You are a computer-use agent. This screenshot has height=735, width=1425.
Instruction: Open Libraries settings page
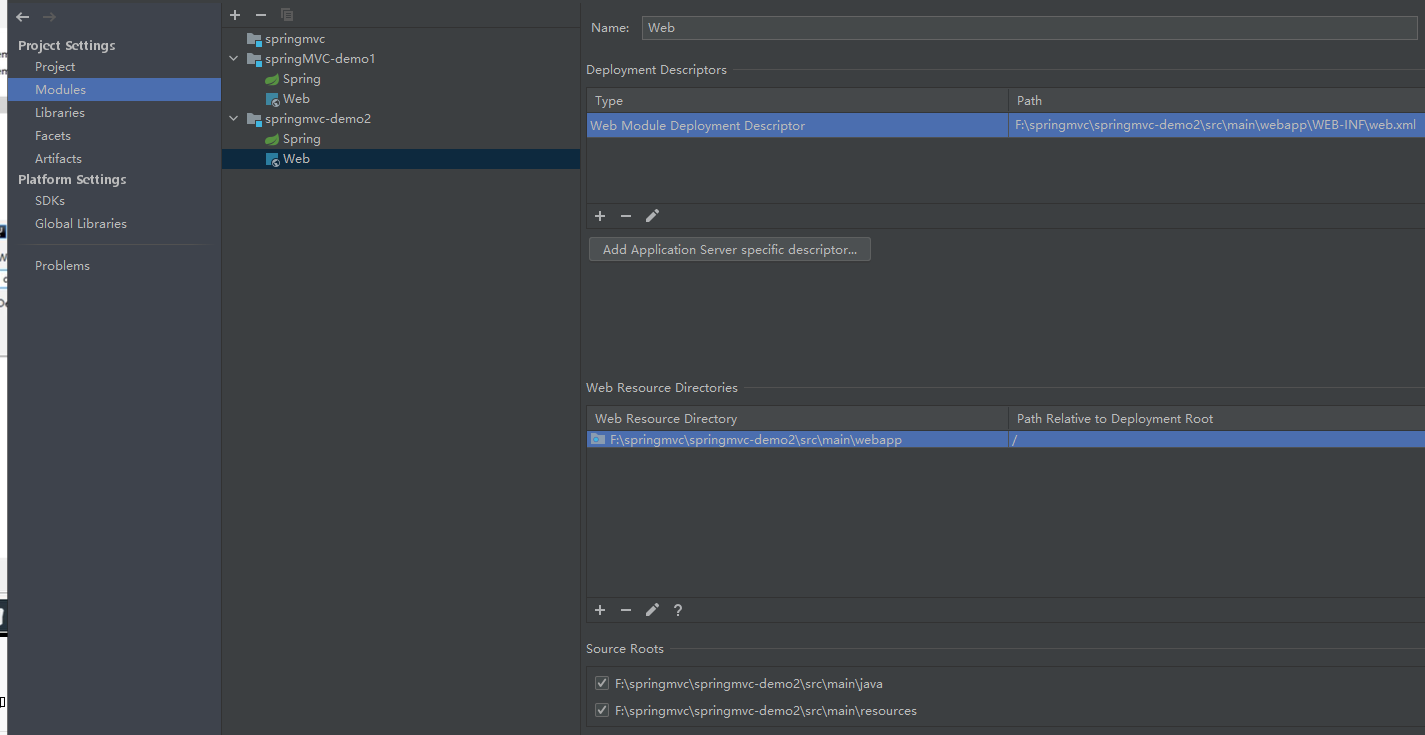[x=60, y=113]
